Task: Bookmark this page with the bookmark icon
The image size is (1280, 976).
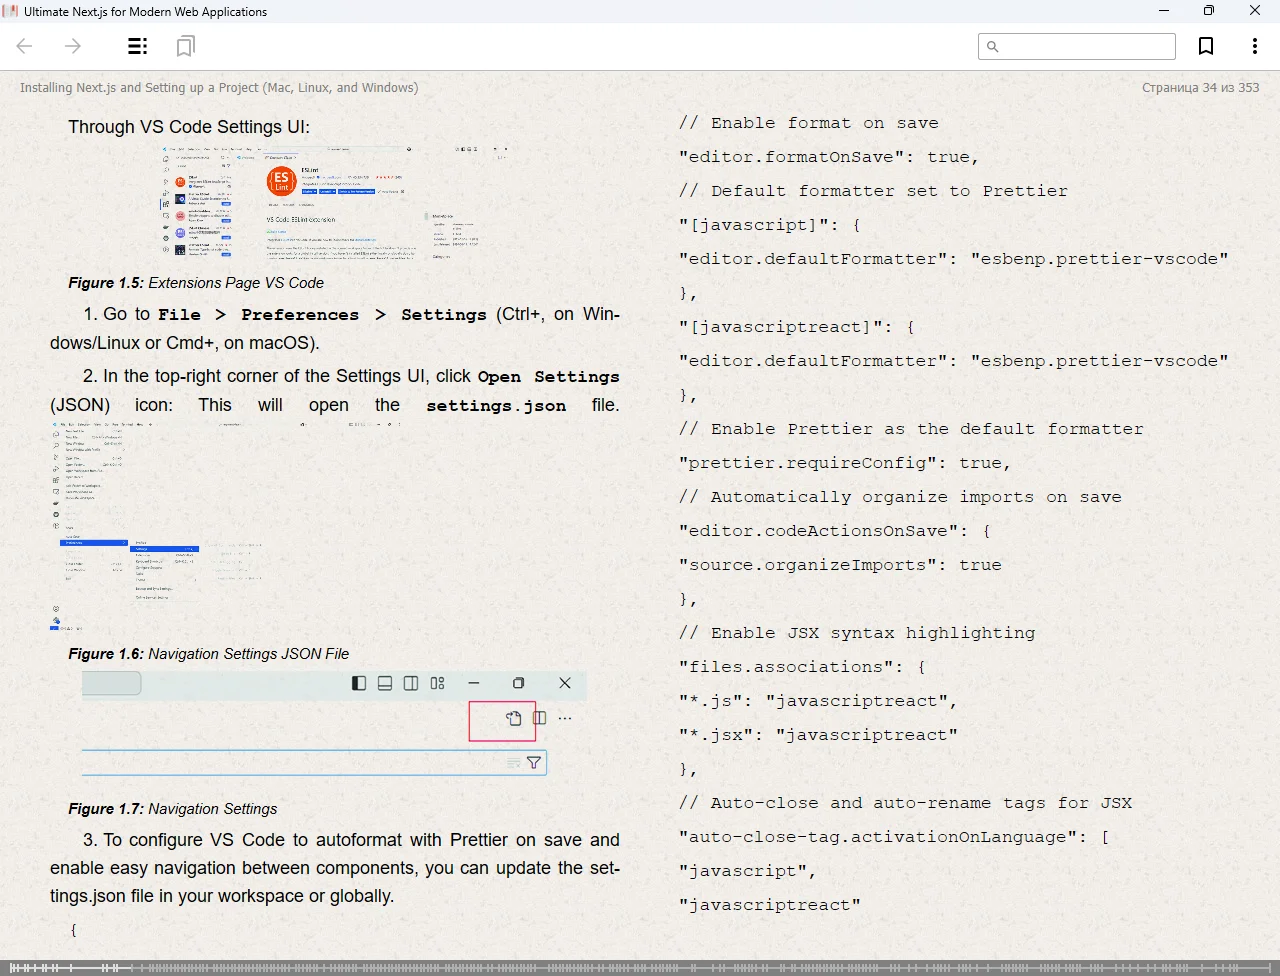Action: click(1206, 46)
